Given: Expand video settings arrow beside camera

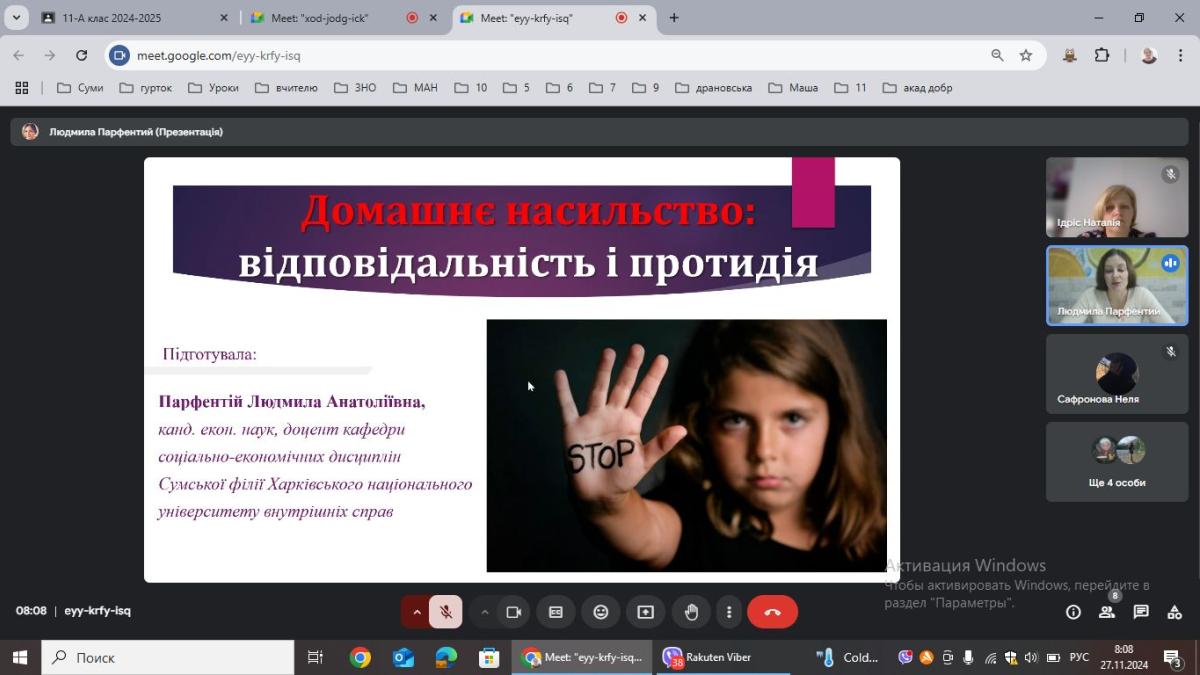Looking at the screenshot, I should pos(485,612).
